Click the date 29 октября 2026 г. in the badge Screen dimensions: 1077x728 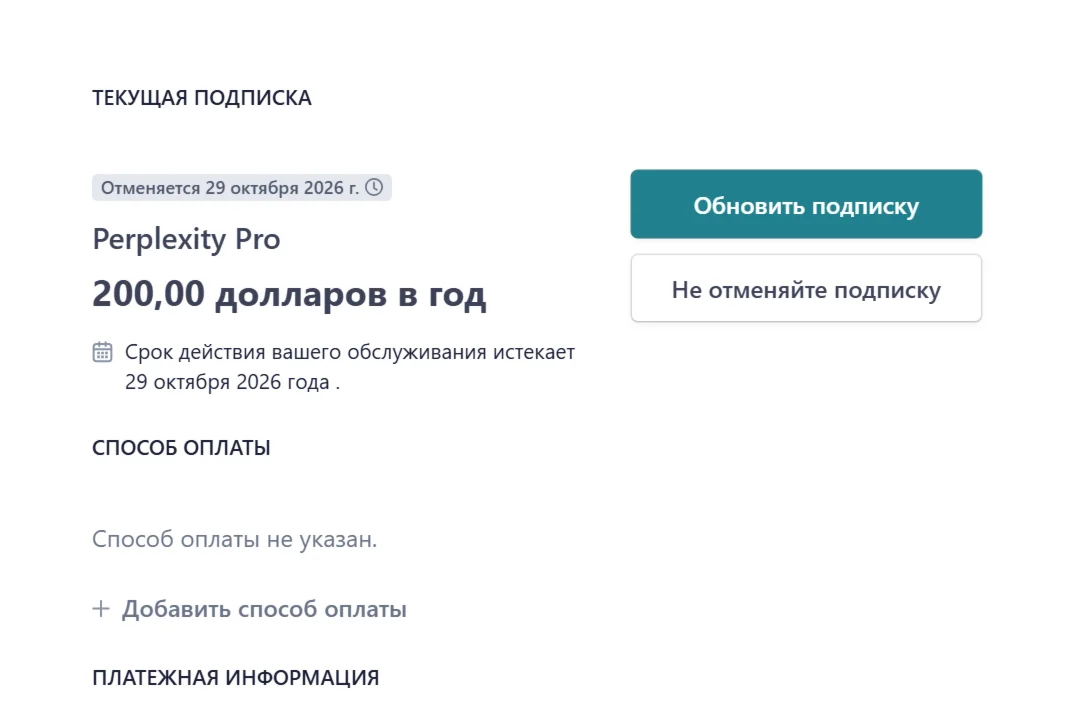282,188
